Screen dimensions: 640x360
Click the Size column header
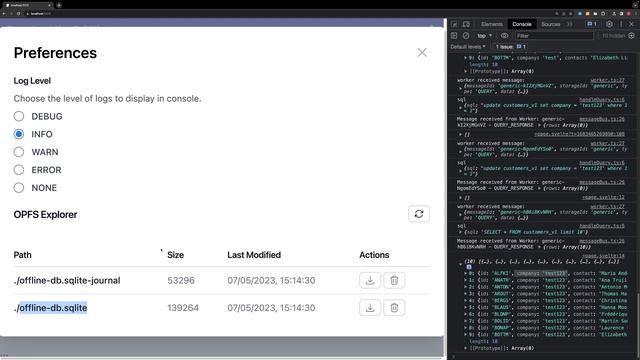176,255
